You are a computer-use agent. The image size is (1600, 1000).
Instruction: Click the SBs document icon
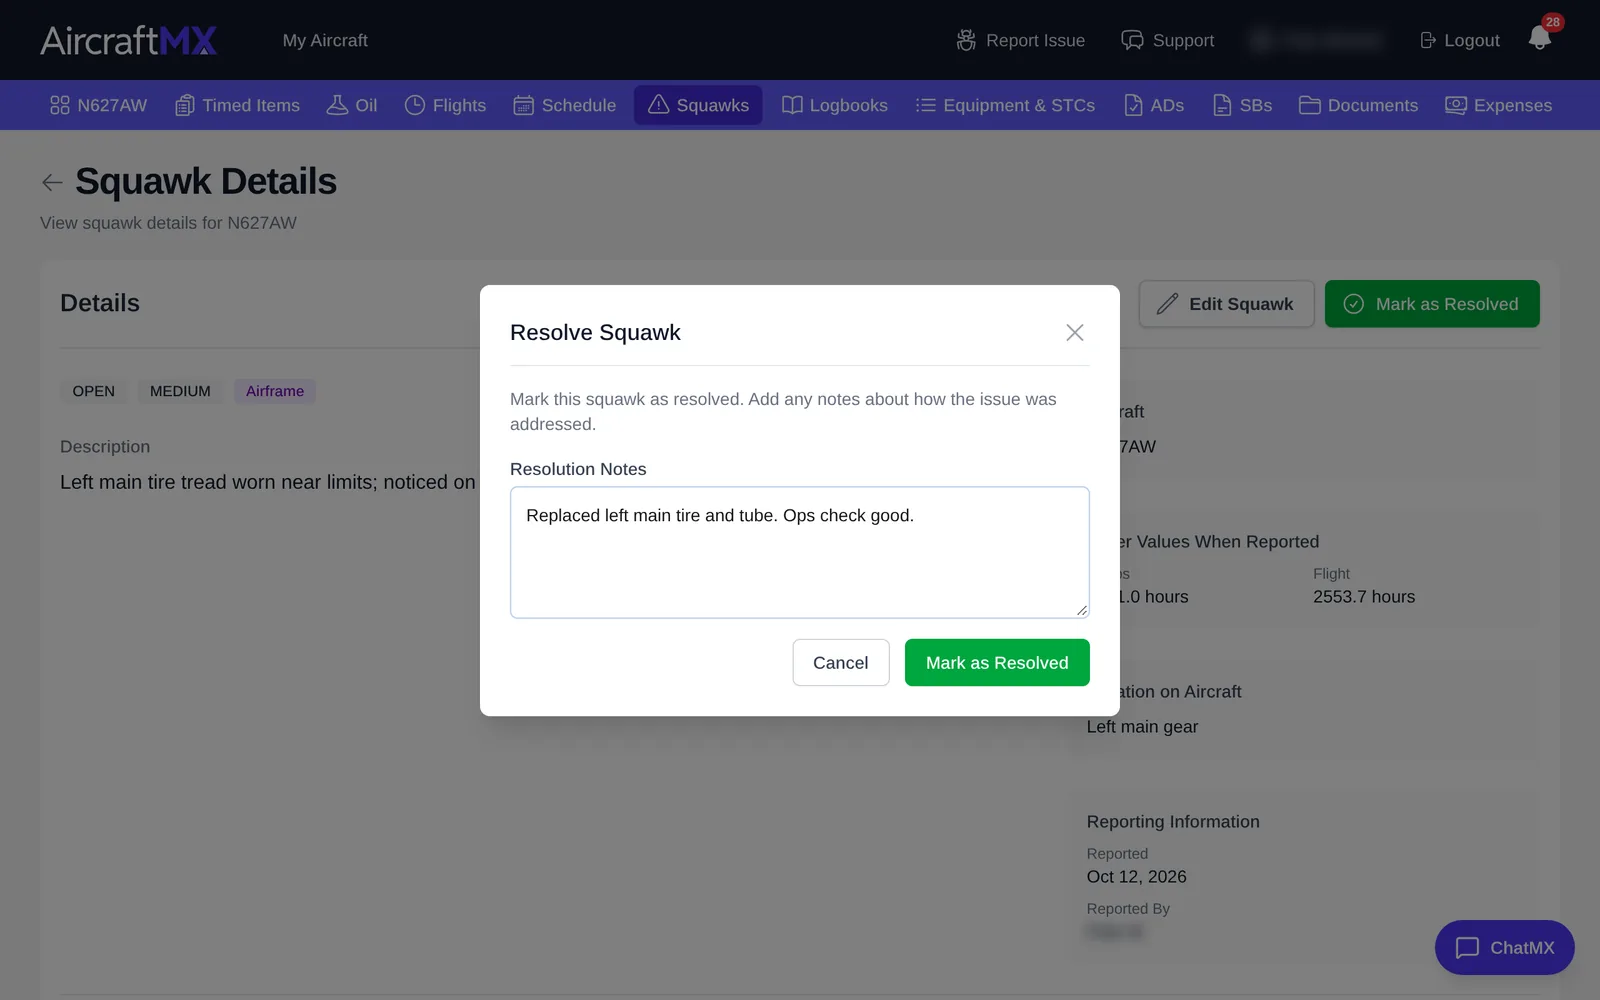pyautogui.click(x=1222, y=105)
